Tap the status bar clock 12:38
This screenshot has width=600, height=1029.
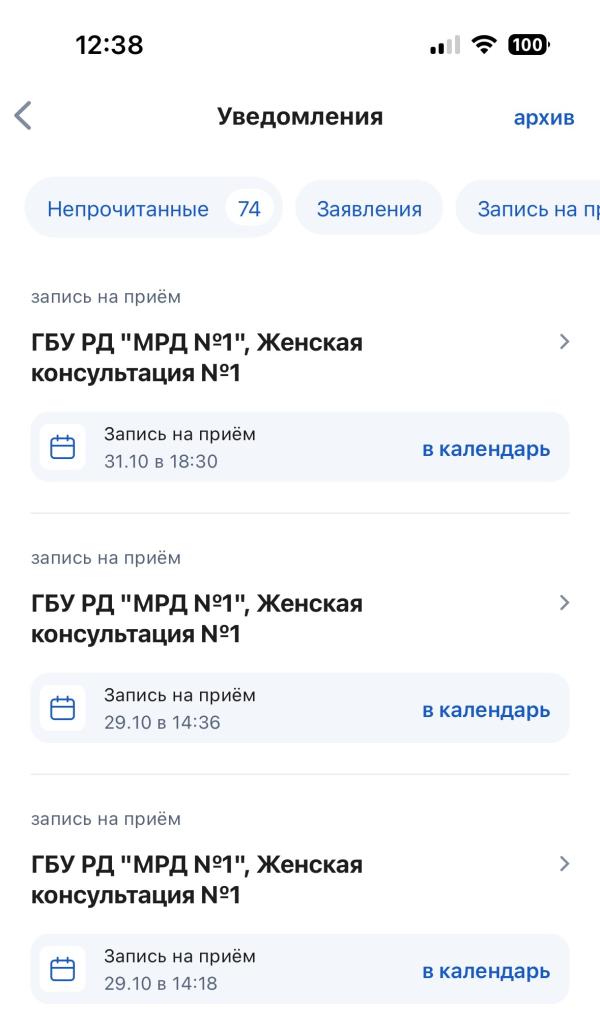point(109,46)
